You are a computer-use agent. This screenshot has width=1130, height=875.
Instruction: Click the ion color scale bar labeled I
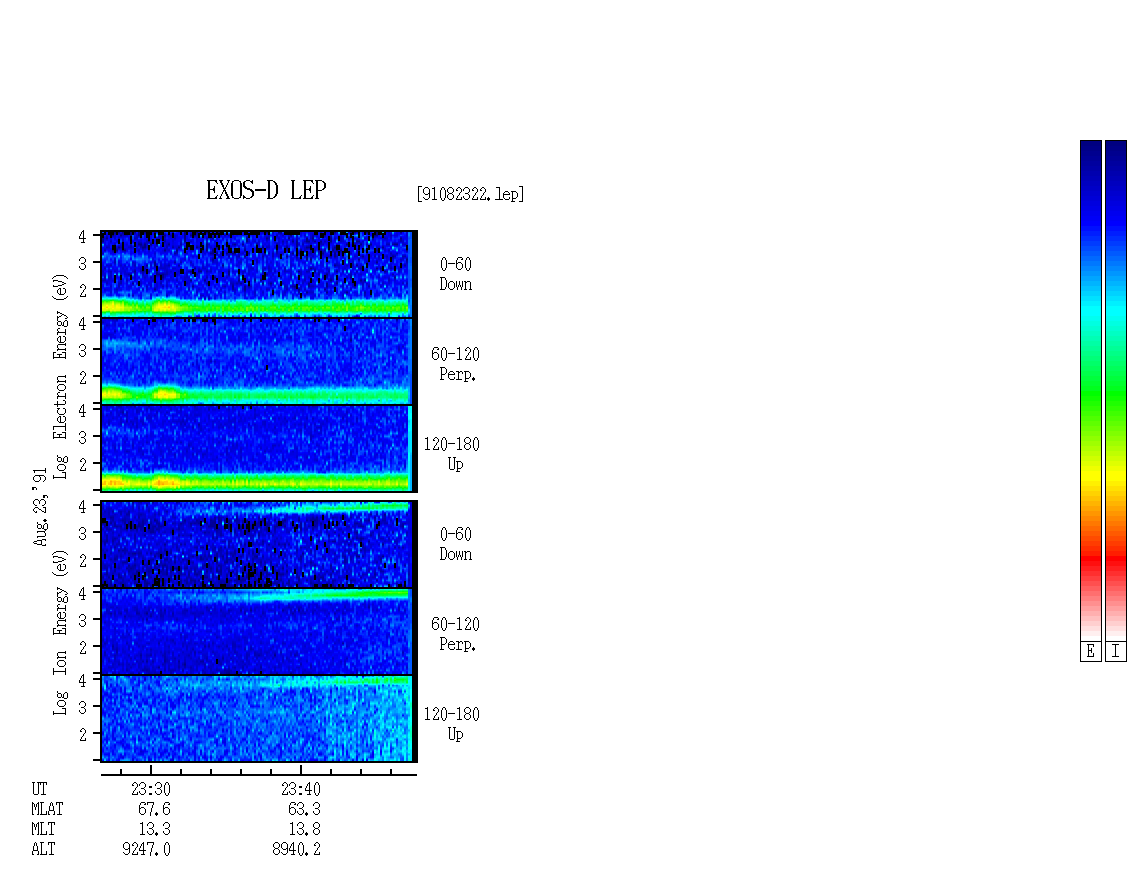click(1116, 389)
